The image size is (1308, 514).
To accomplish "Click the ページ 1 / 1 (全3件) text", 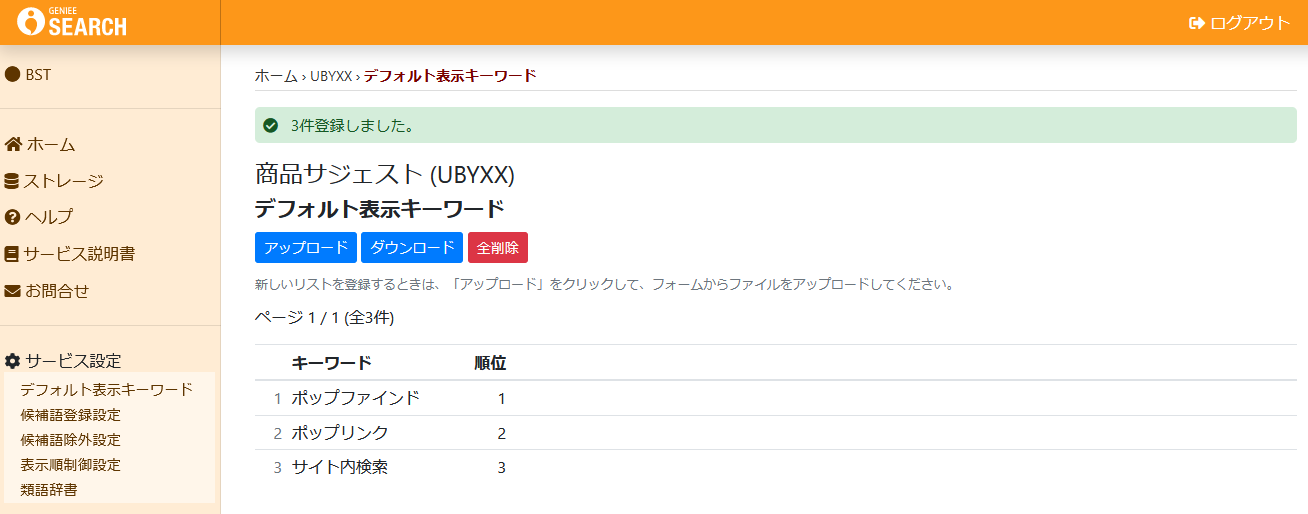I will click(325, 318).
